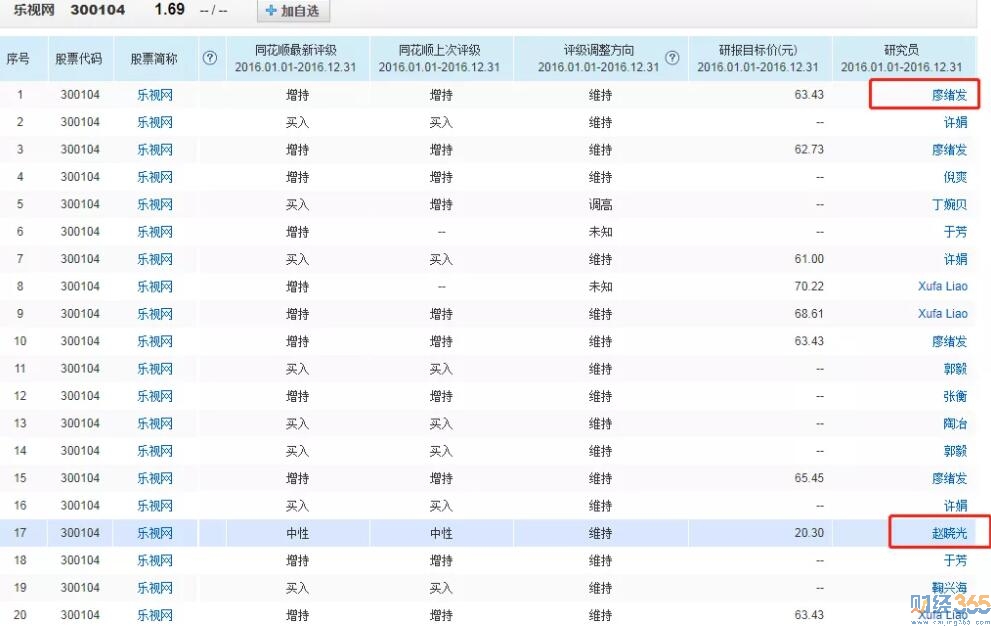Click the help icon beside 评级调整方向 header
The width and height of the screenshot is (991, 626).
click(672, 58)
